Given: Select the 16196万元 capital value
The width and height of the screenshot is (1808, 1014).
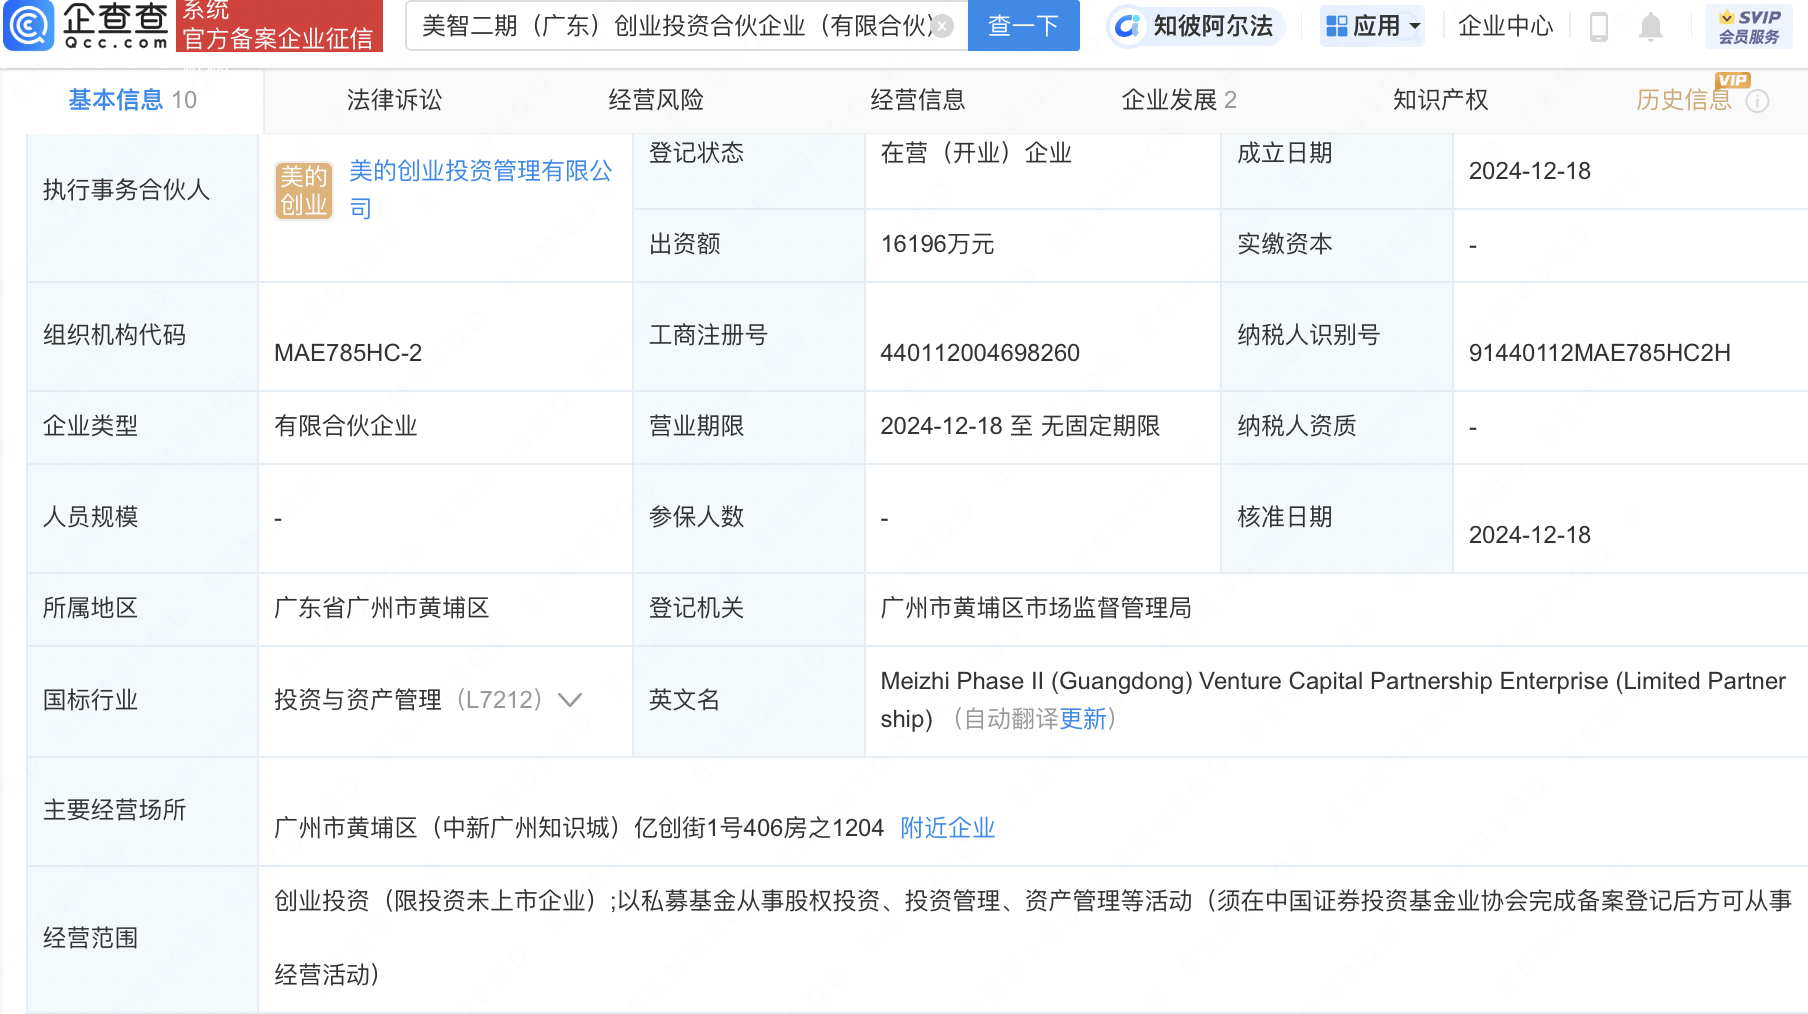Looking at the screenshot, I should 937,245.
